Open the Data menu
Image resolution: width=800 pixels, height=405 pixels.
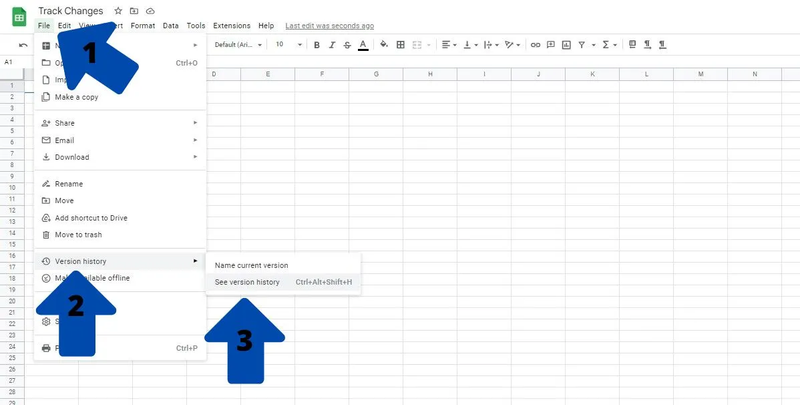point(171,26)
